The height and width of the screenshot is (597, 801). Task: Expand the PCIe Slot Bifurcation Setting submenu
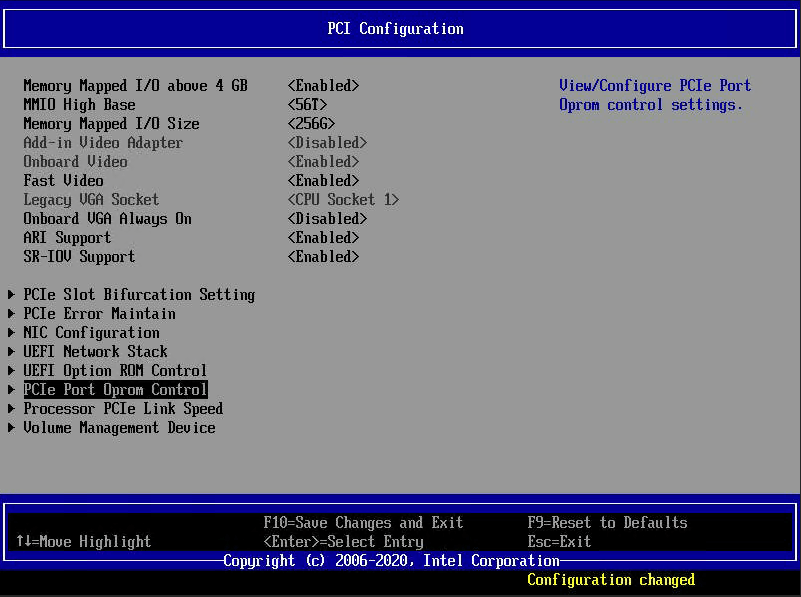click(139, 294)
